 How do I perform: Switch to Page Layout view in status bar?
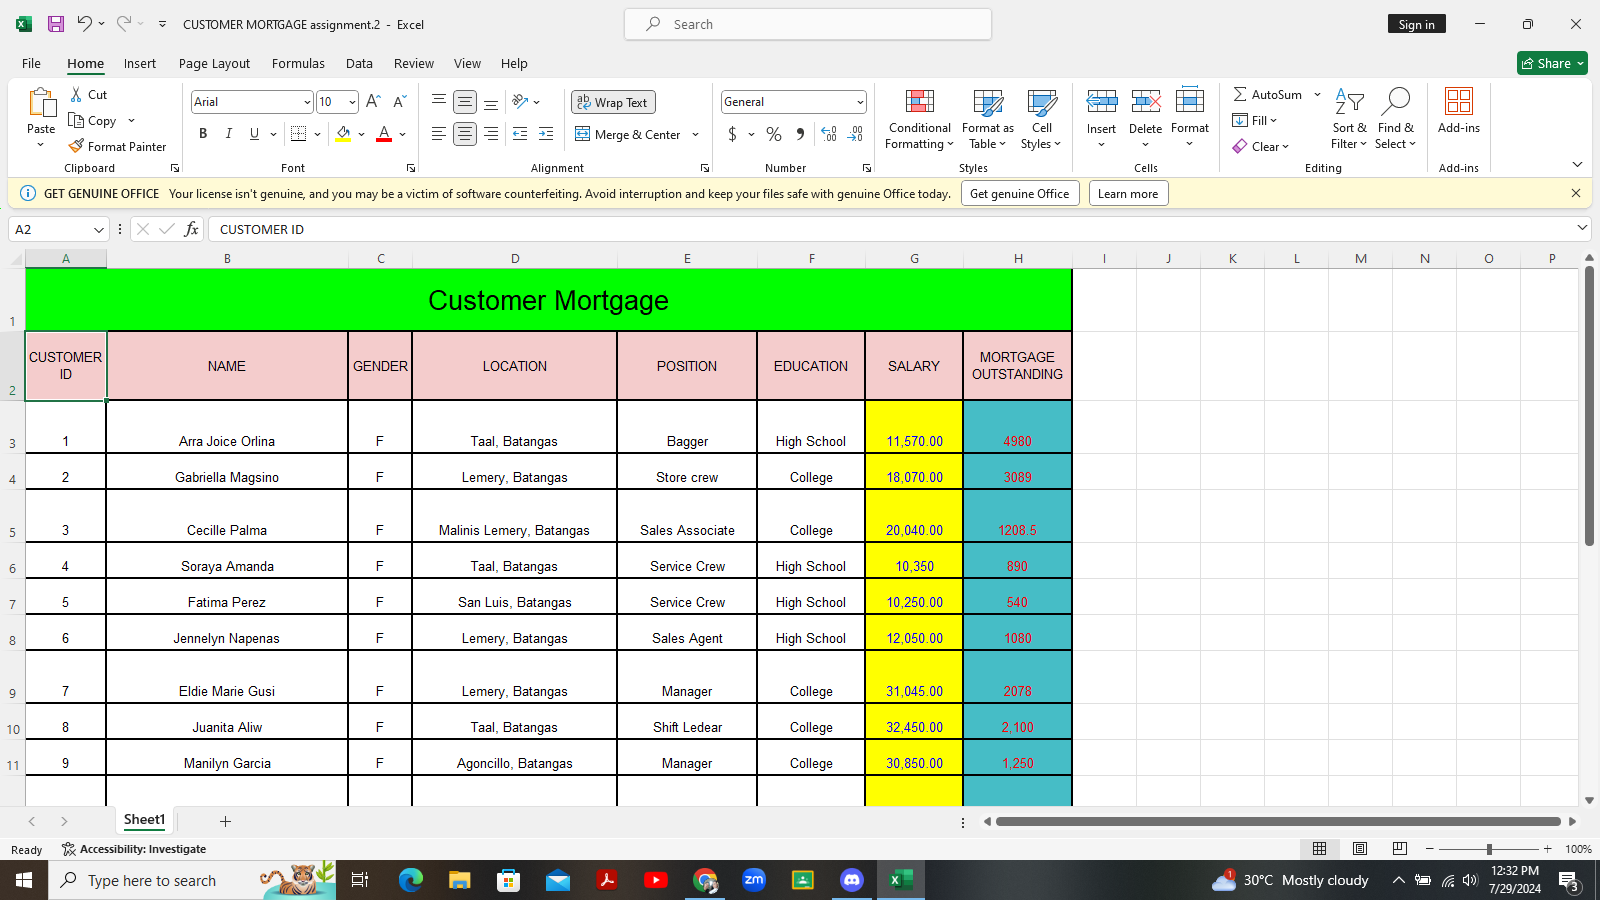coord(1360,849)
